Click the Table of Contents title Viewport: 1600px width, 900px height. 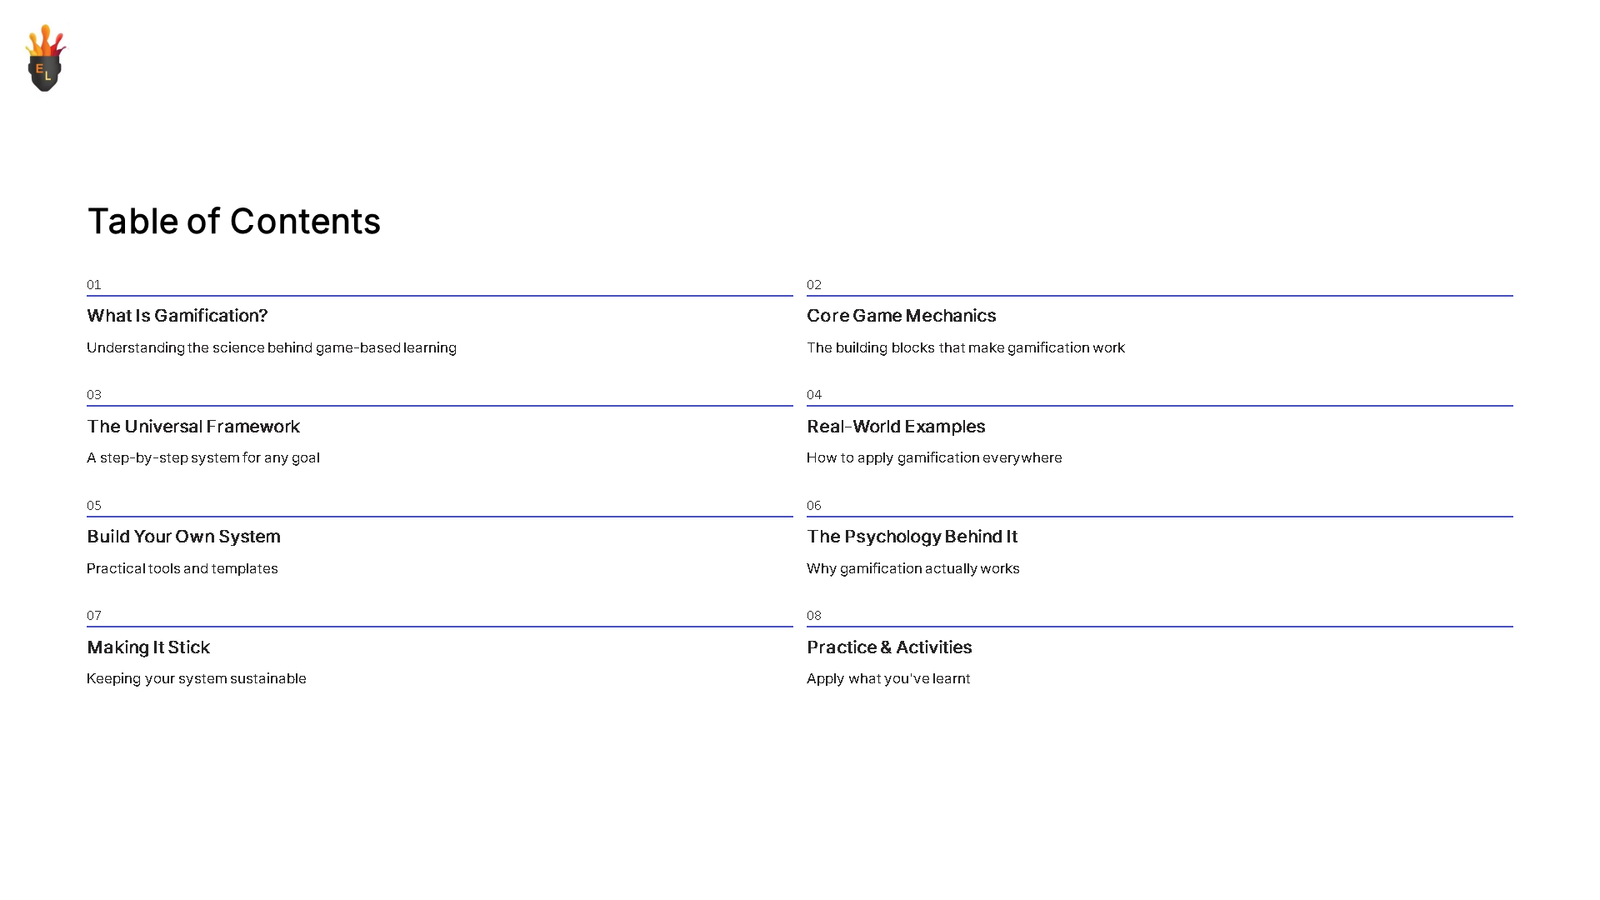point(234,221)
